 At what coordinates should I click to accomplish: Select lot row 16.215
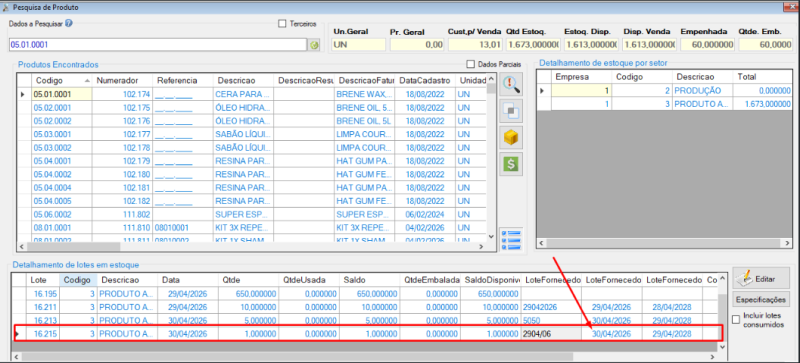pos(365,333)
